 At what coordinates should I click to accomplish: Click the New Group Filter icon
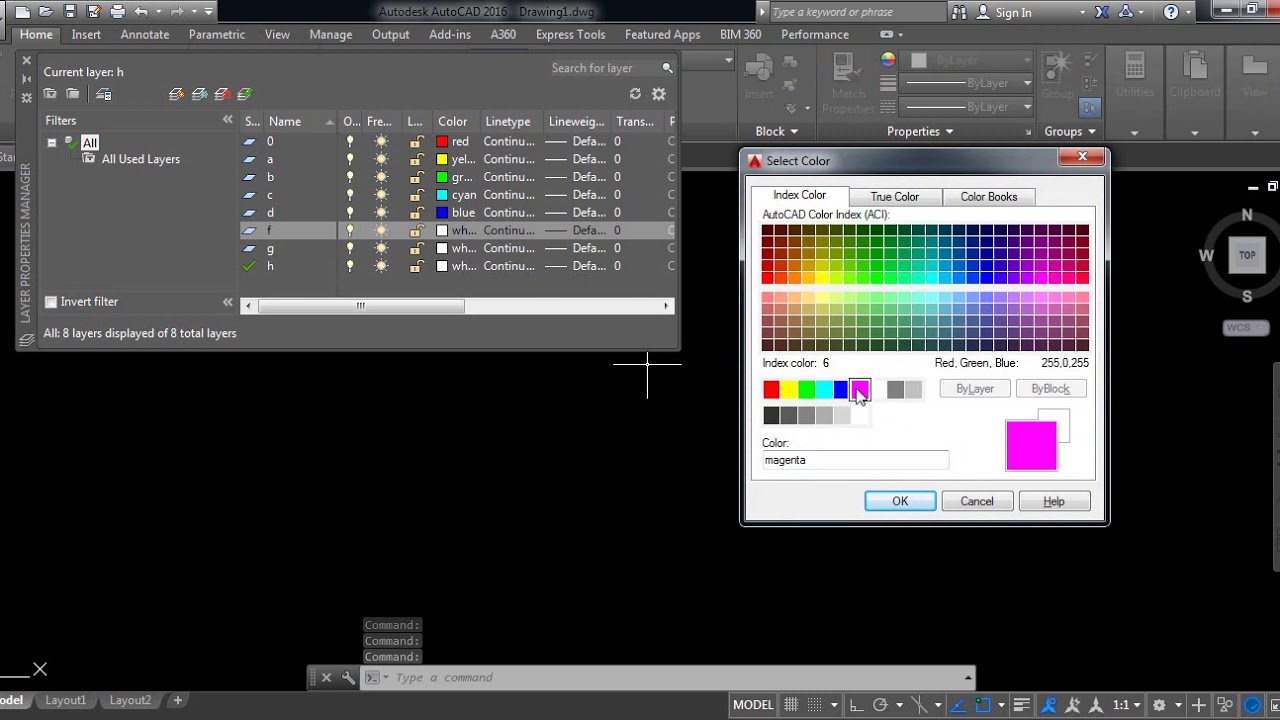[x=73, y=94]
